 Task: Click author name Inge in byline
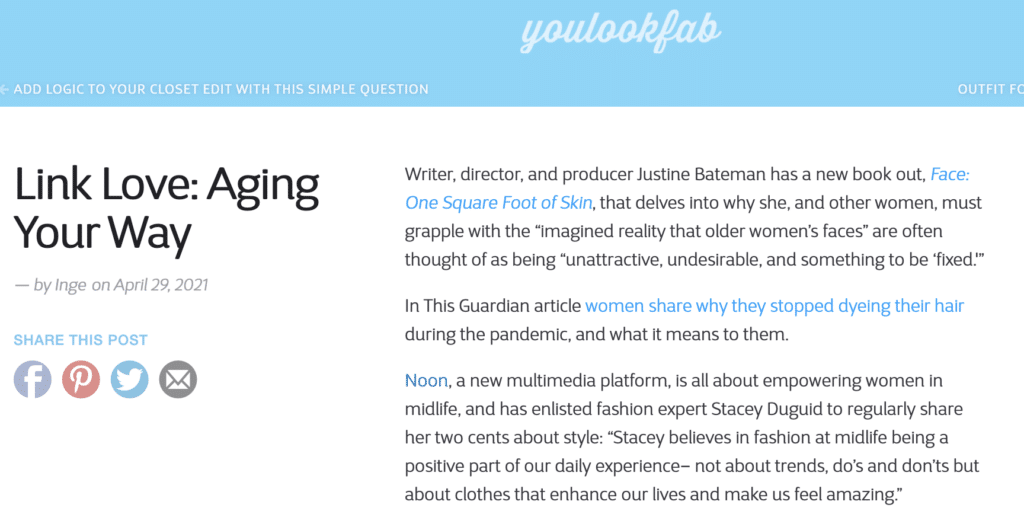tap(71, 285)
